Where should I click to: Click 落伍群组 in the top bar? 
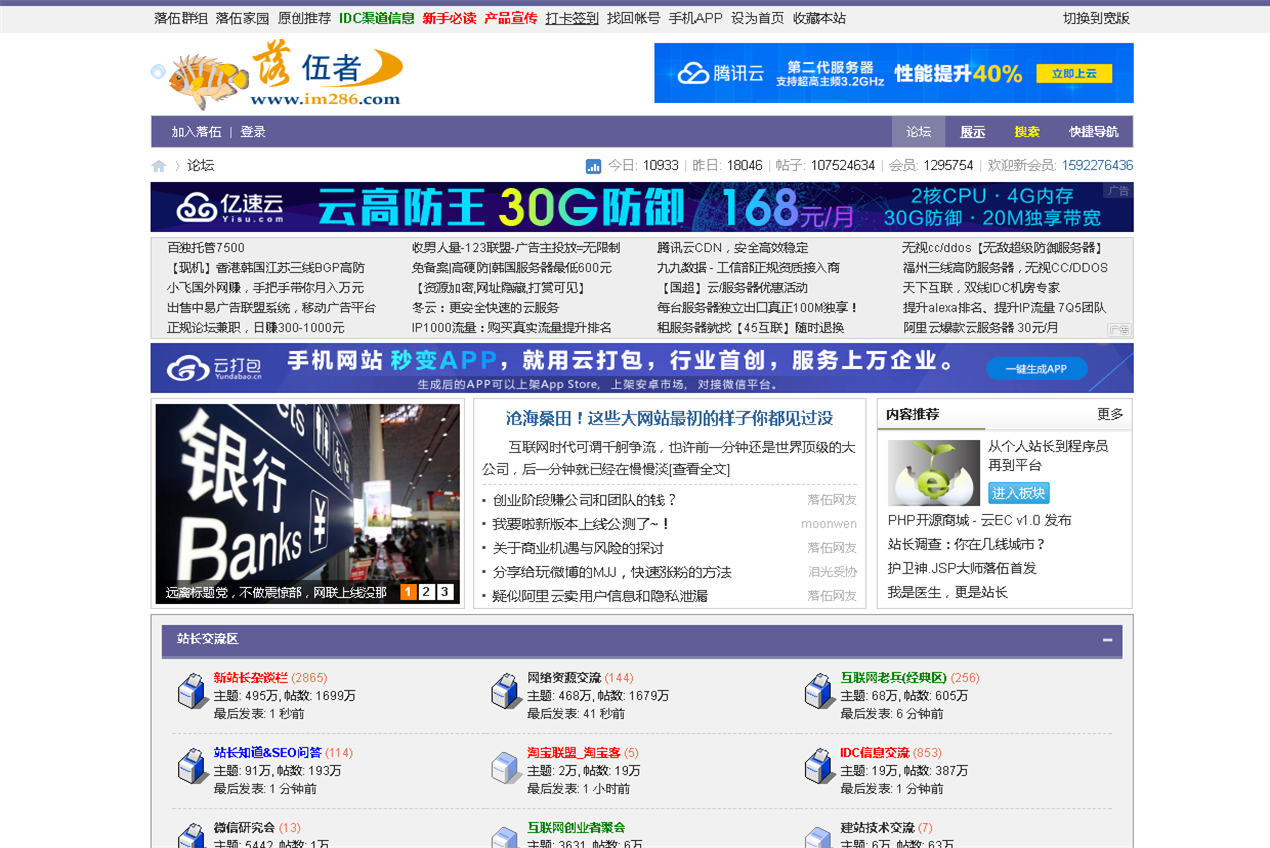(181, 18)
